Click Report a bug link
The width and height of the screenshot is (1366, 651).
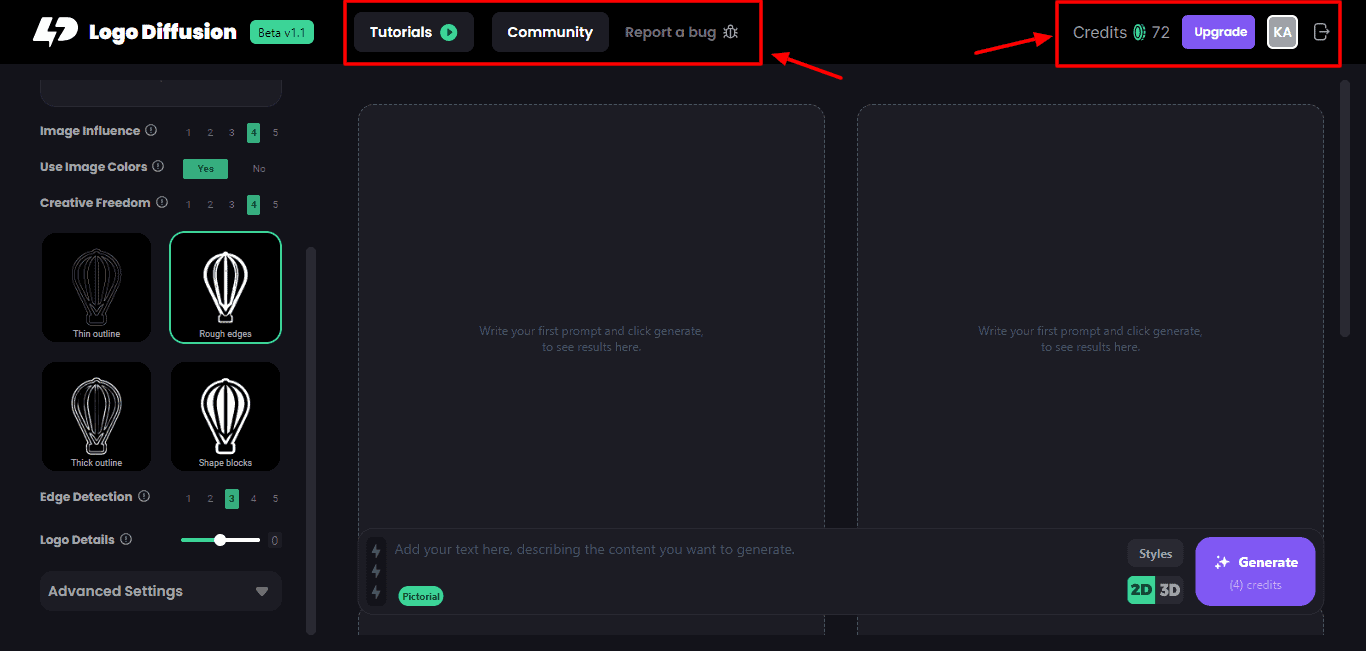click(x=681, y=32)
